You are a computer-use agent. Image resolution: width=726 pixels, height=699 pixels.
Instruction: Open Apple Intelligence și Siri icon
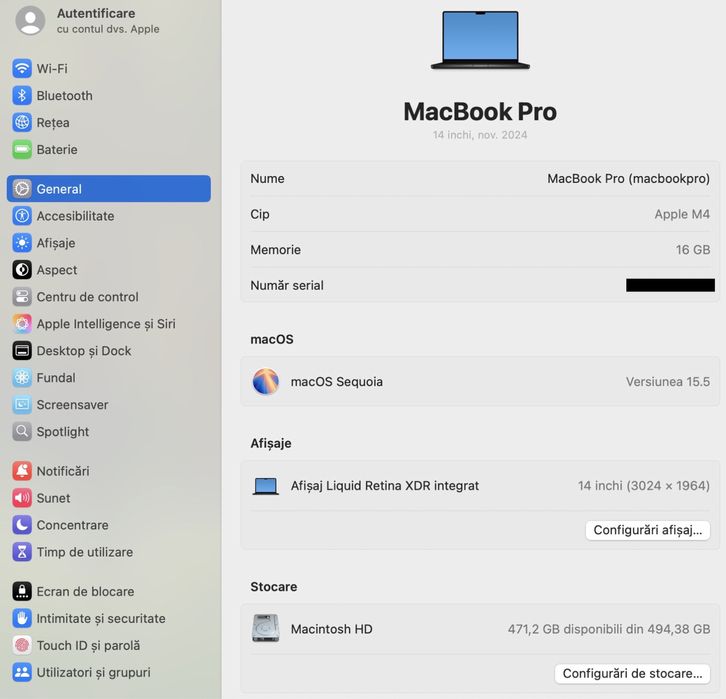tap(22, 324)
